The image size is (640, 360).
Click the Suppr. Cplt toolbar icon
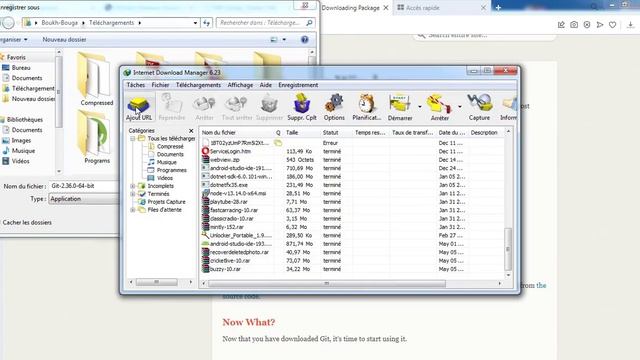(302, 107)
